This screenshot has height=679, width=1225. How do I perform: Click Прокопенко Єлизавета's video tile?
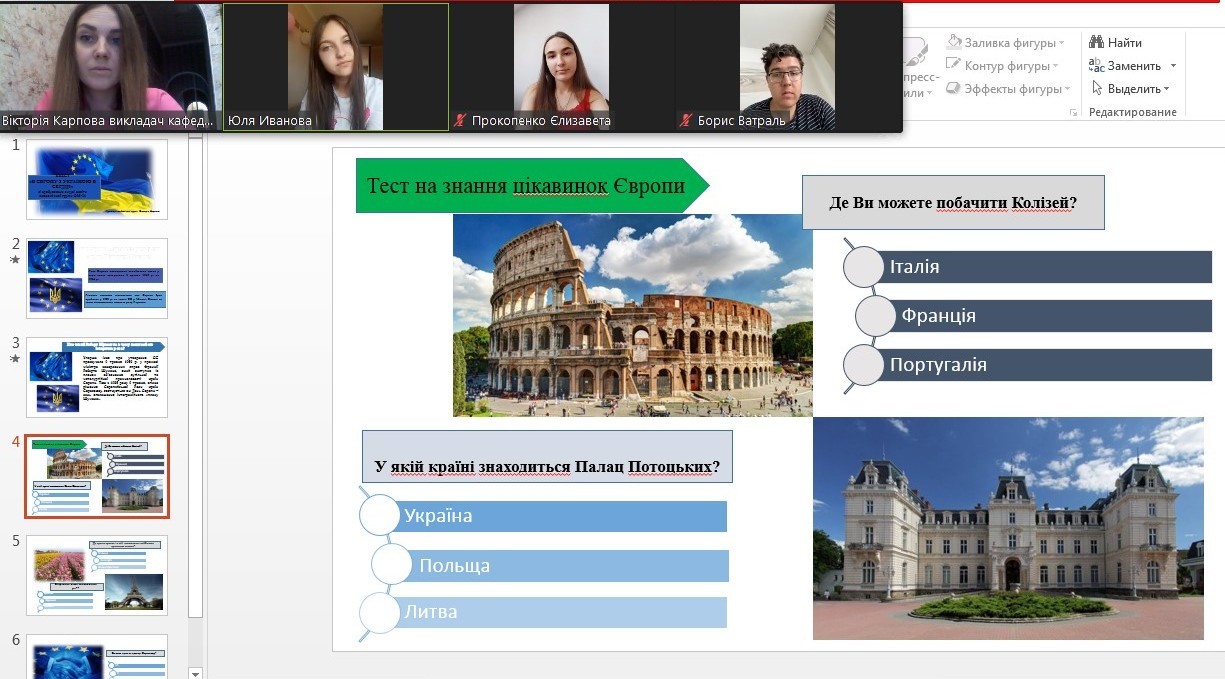pyautogui.click(x=562, y=66)
